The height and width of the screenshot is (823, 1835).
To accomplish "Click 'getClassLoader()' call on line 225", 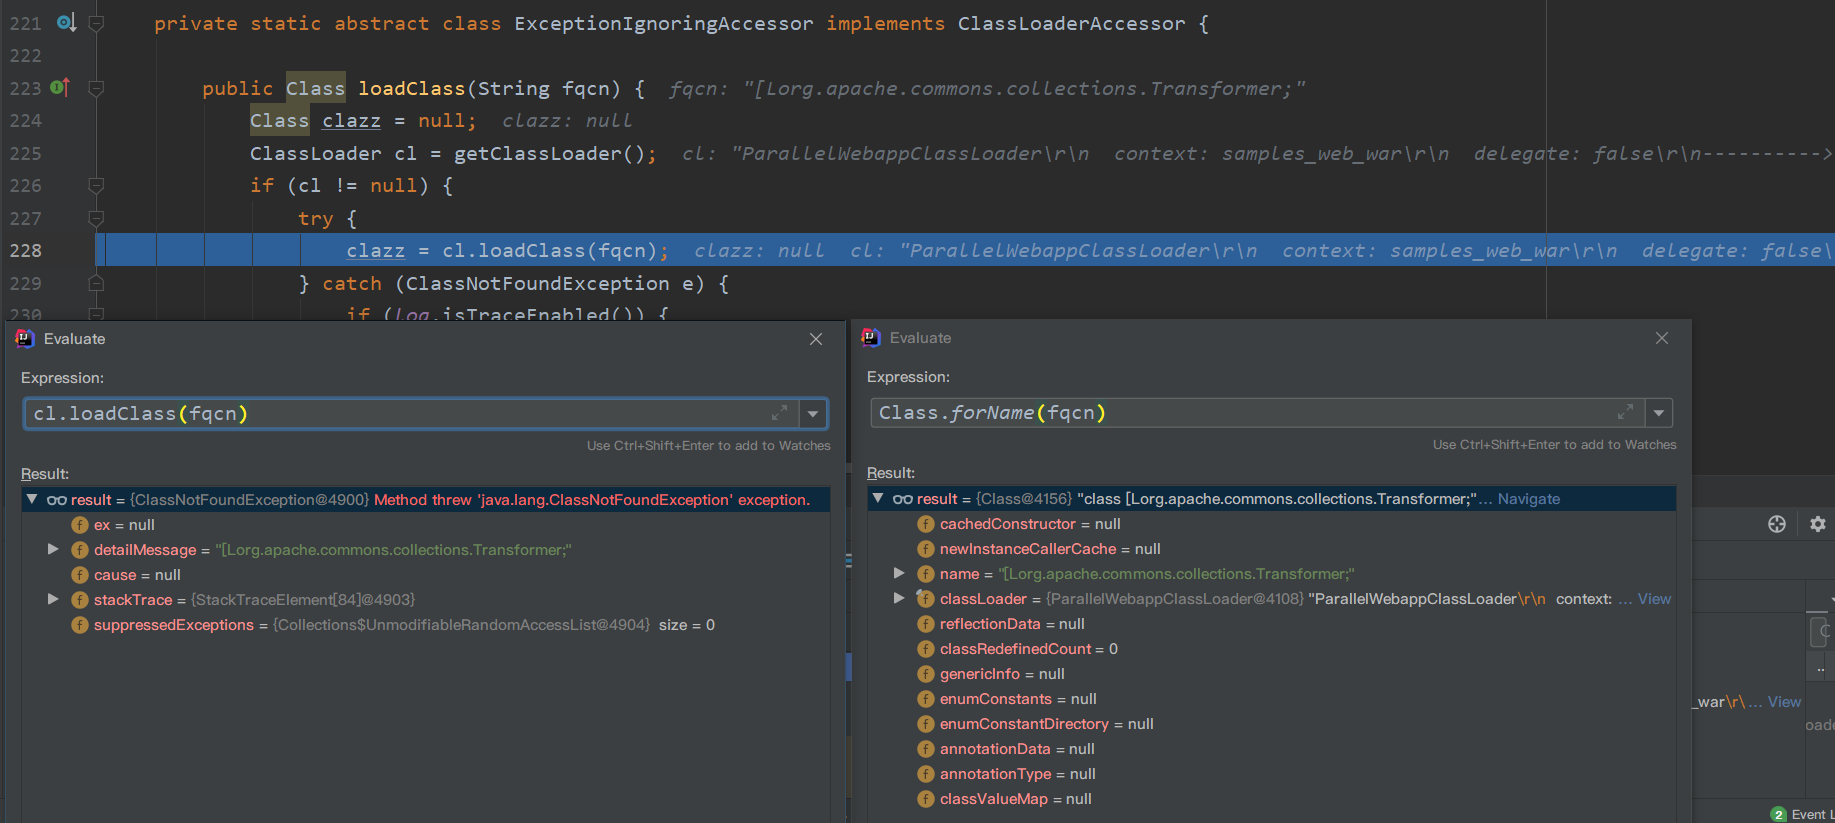I will click(x=550, y=153).
